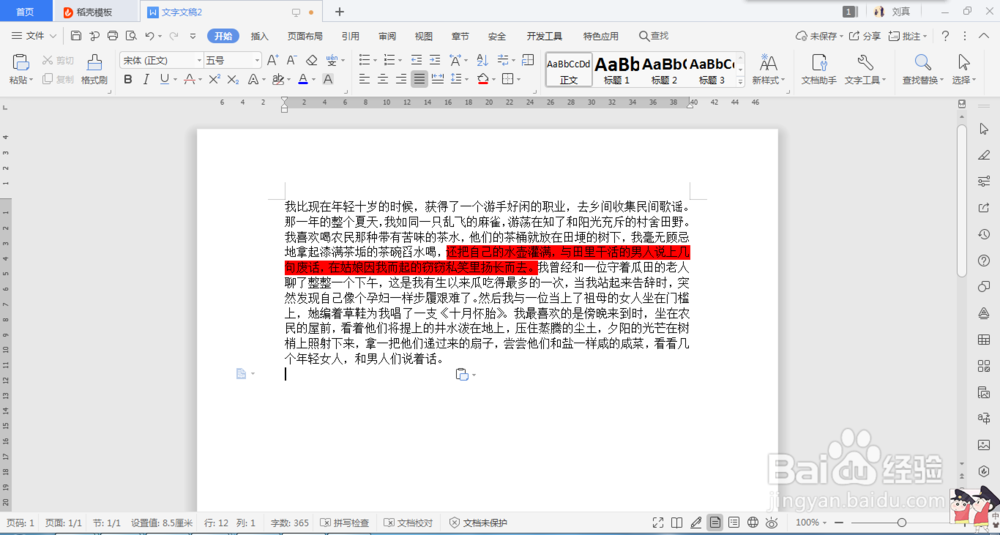Undo the last action

click(149, 36)
